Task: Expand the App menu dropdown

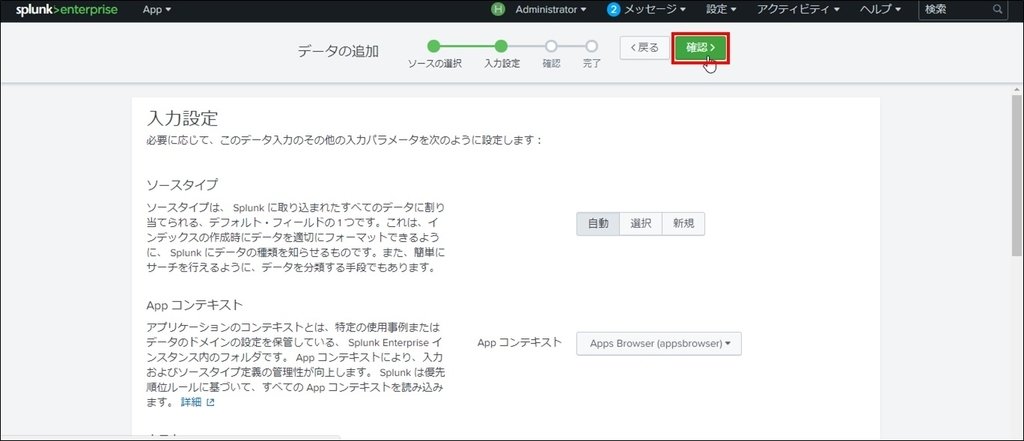Action: (157, 10)
